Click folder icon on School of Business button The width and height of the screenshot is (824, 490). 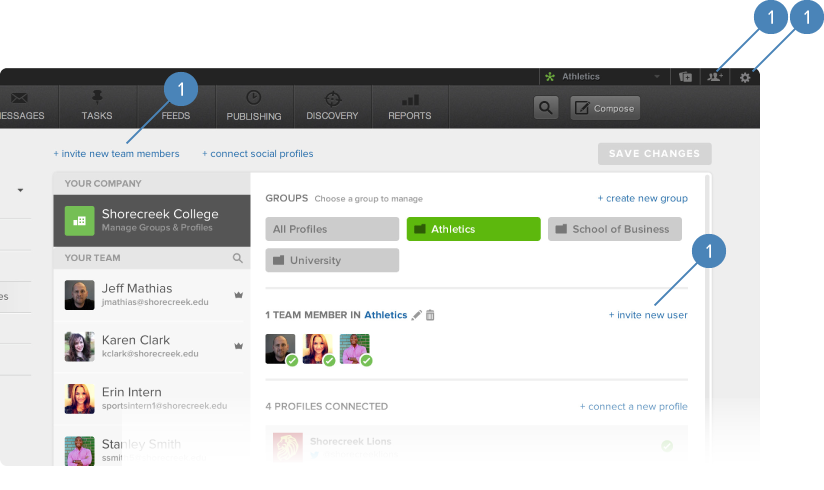561,229
